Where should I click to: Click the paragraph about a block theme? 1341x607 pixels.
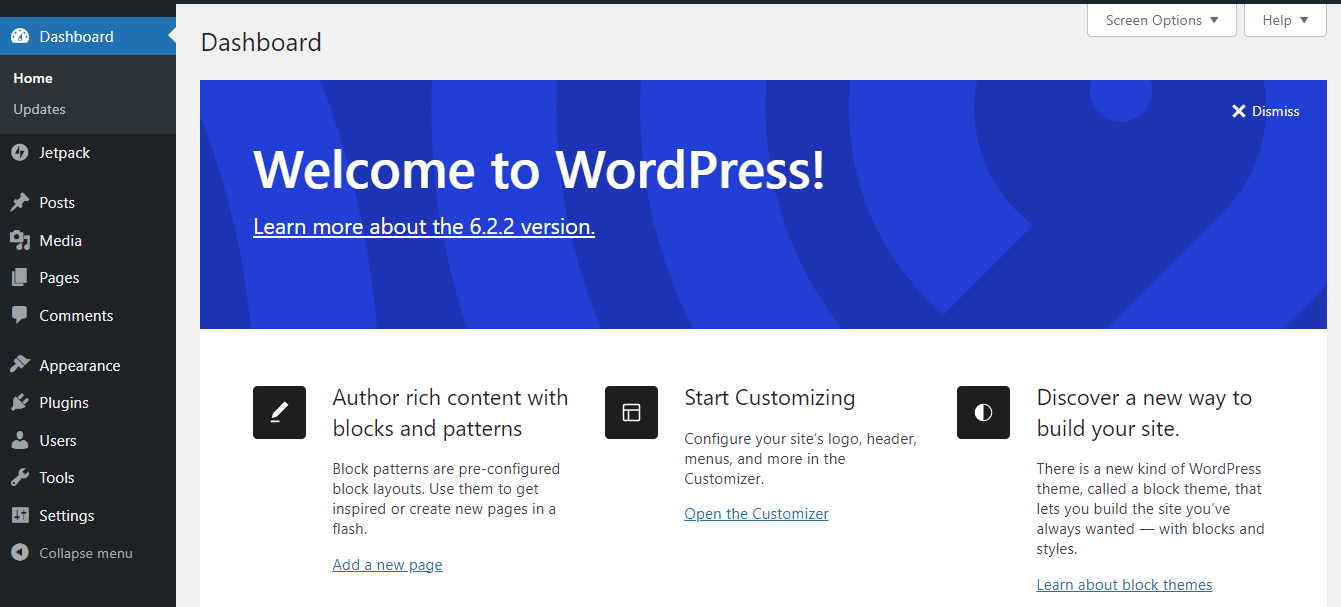1150,509
